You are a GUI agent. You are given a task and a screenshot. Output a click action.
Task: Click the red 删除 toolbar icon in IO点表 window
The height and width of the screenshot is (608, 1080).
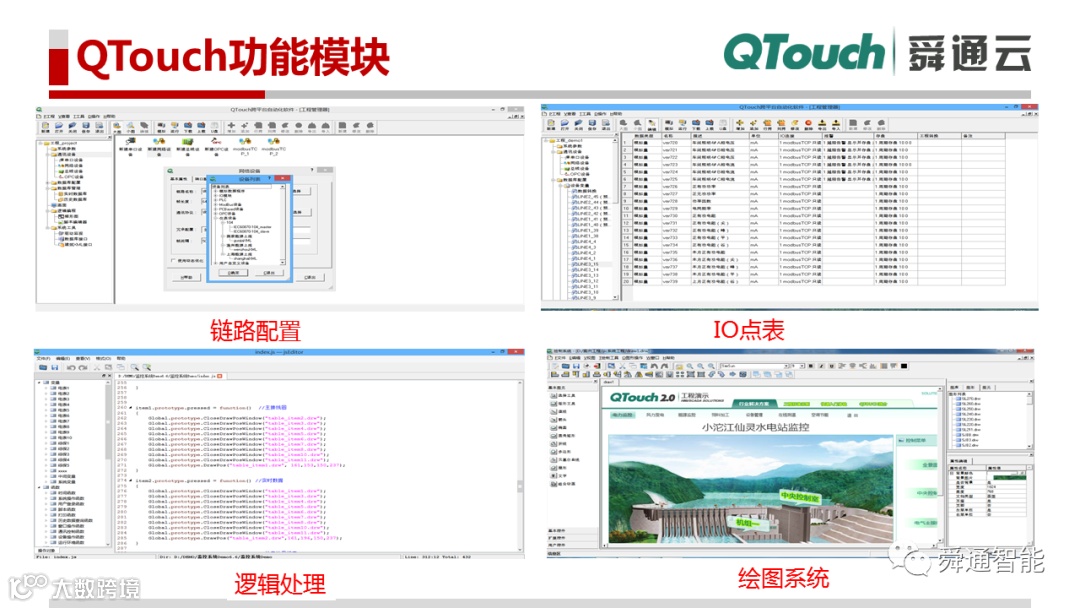coord(809,123)
